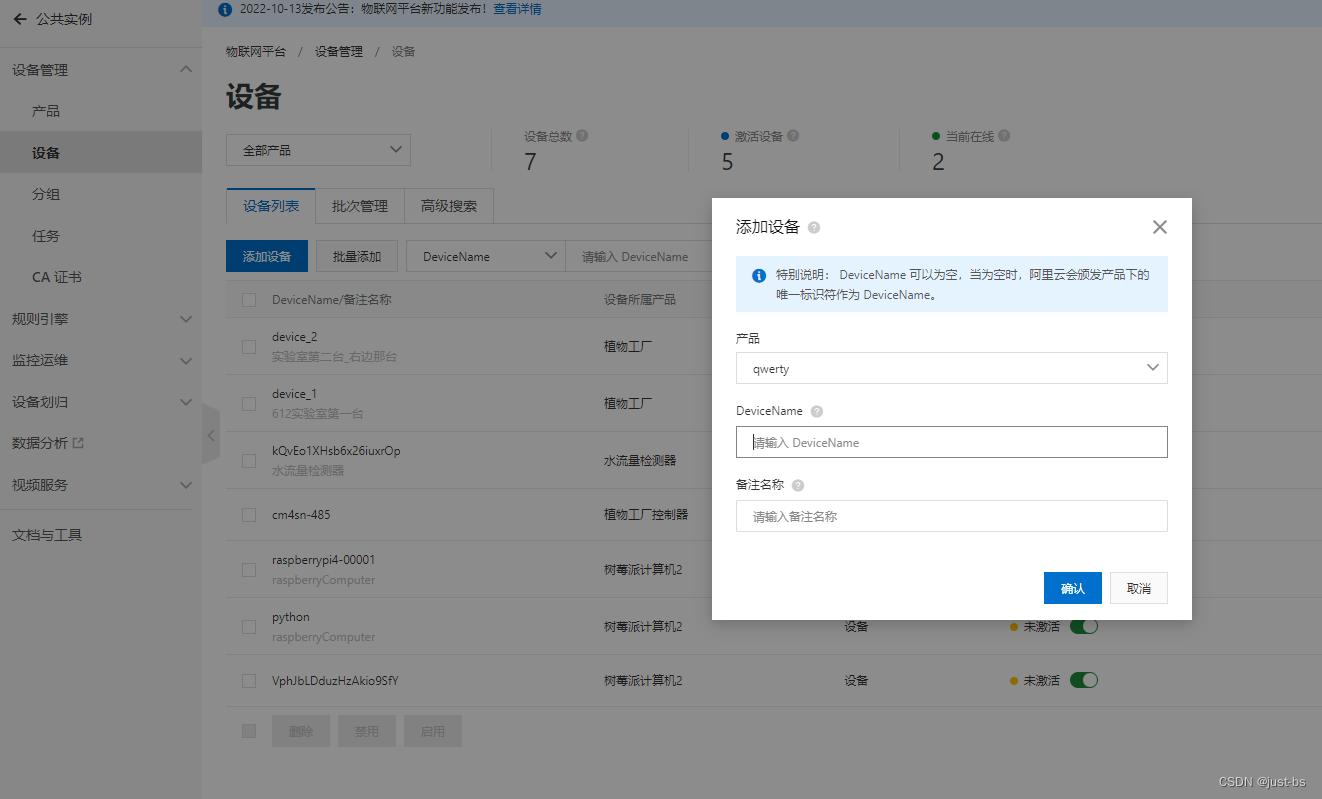The image size is (1322, 799).
Task: Click device name device_2 in the list
Action: [294, 337]
